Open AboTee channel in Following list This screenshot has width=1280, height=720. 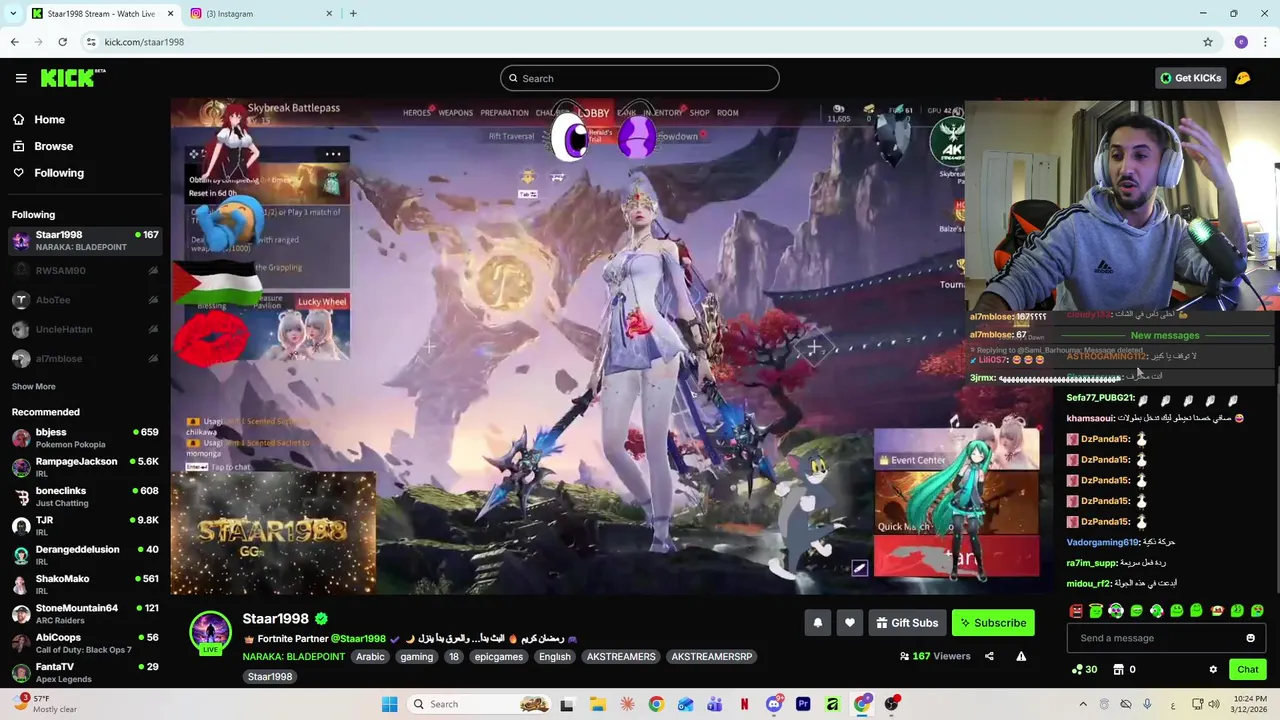click(85, 300)
